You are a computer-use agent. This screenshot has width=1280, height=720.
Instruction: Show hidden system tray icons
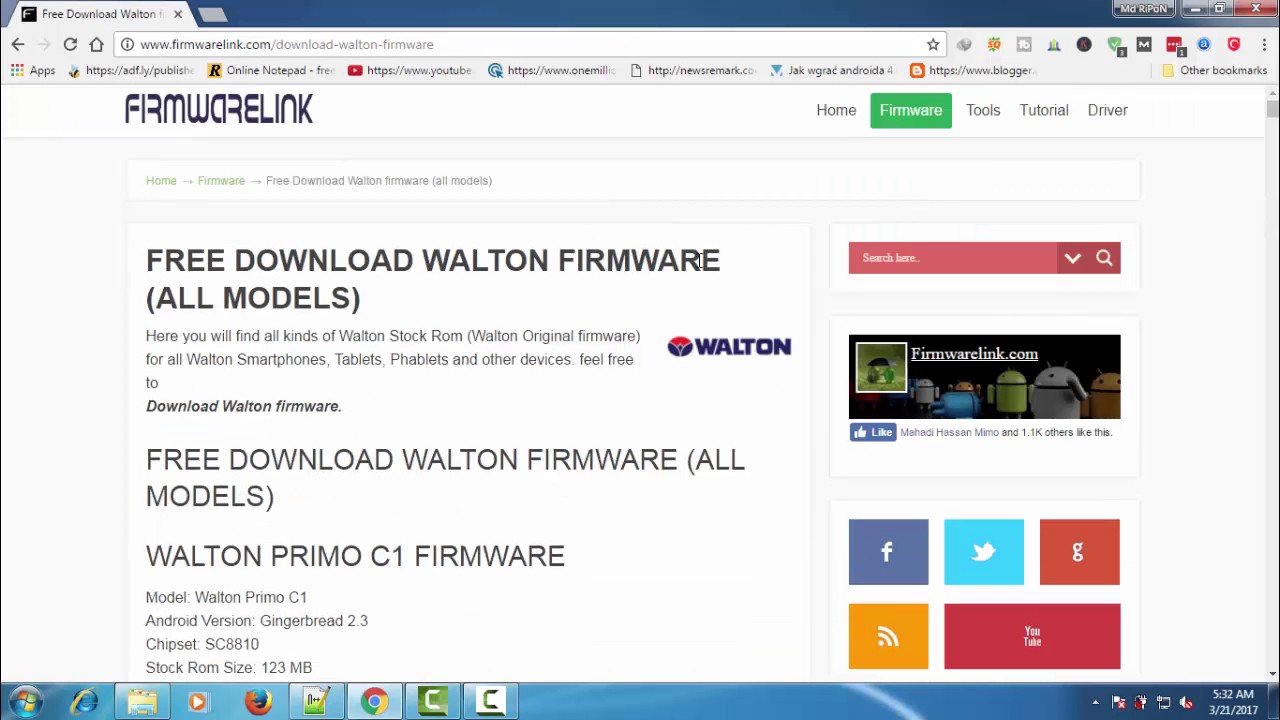(x=1095, y=702)
